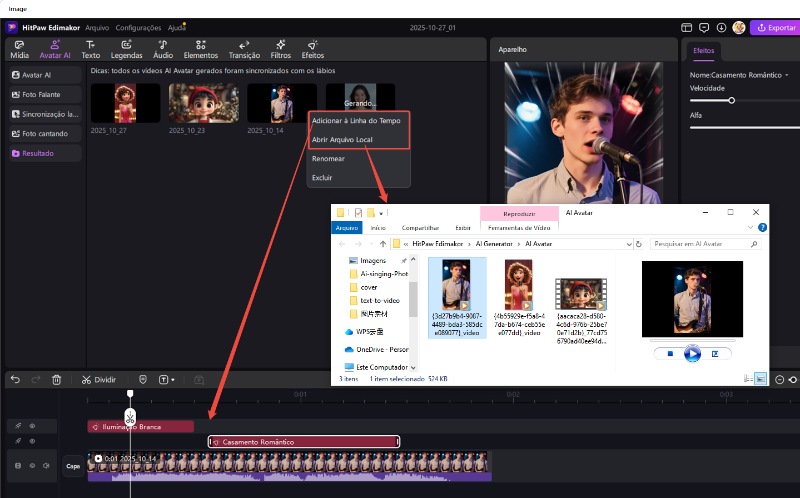Toggle visibility of Casamento Romântico track
The width and height of the screenshot is (800, 498).
click(32, 441)
